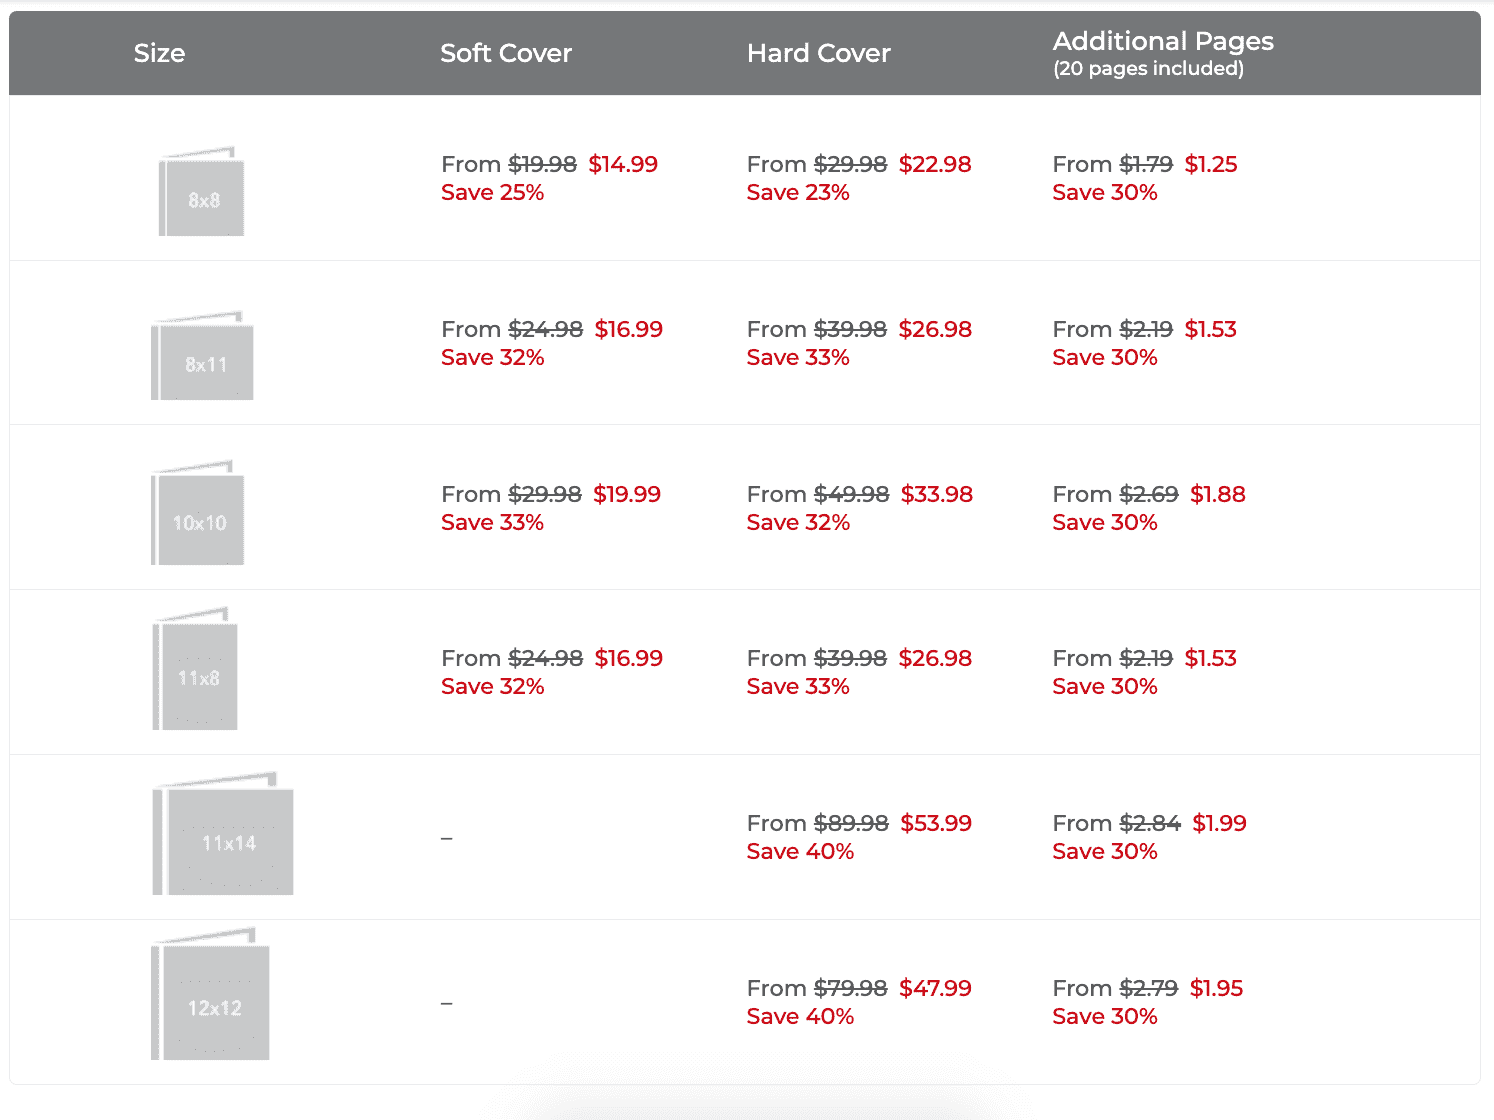
Task: Pick the 12x12 square book icon
Action: (210, 994)
